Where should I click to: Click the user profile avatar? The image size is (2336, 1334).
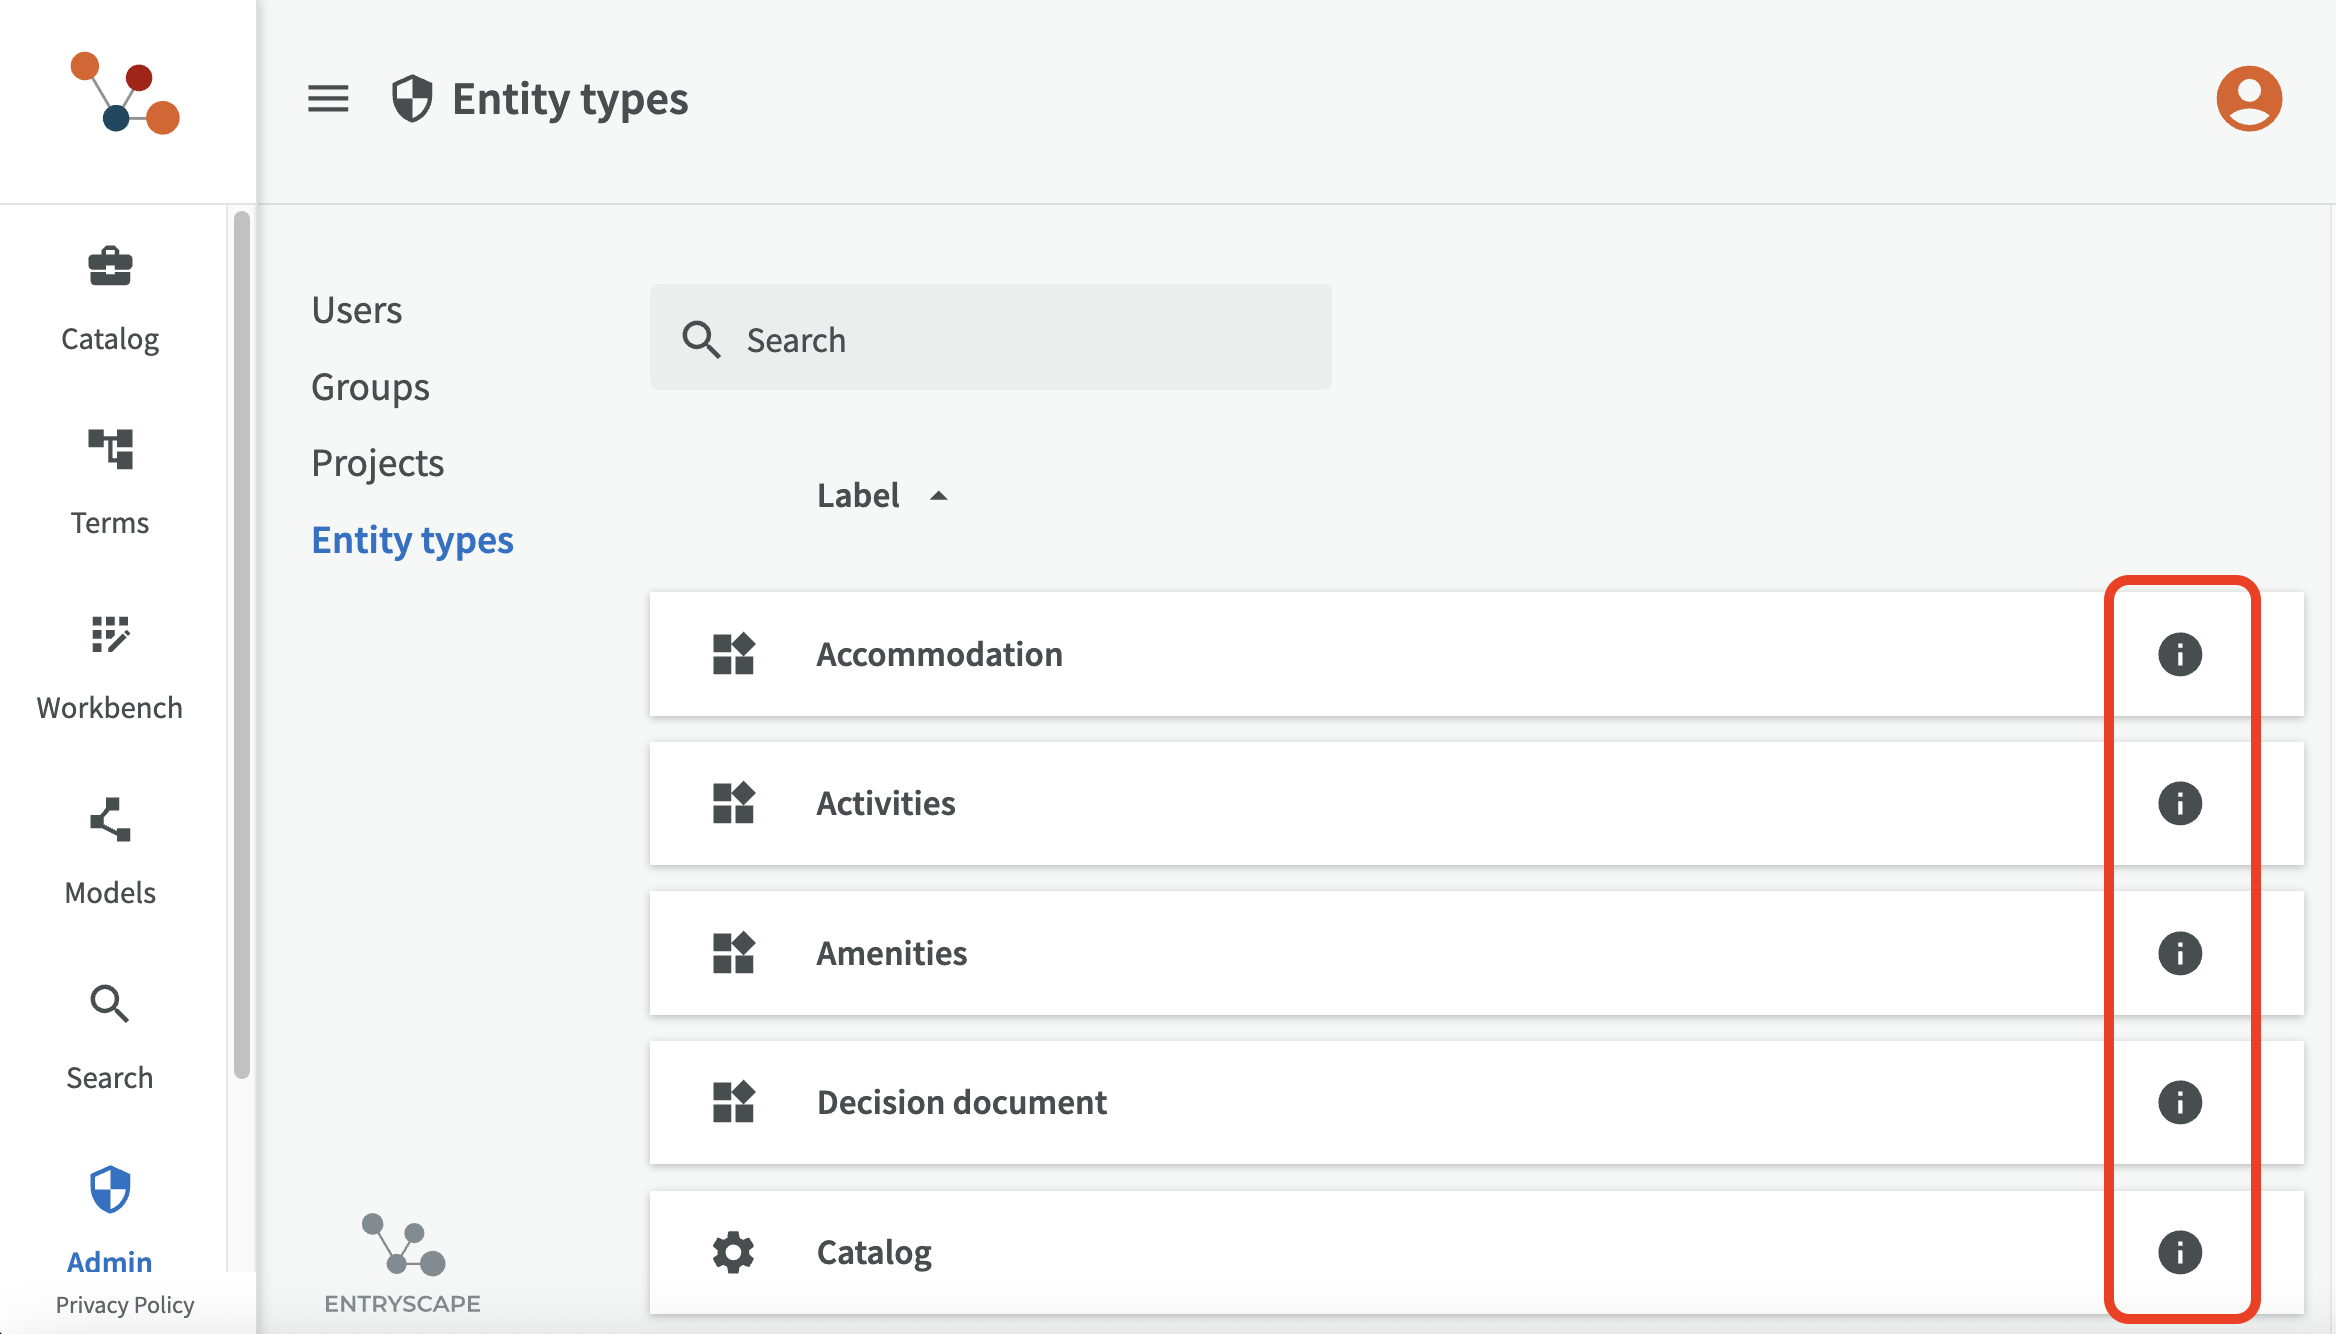pos(2248,99)
